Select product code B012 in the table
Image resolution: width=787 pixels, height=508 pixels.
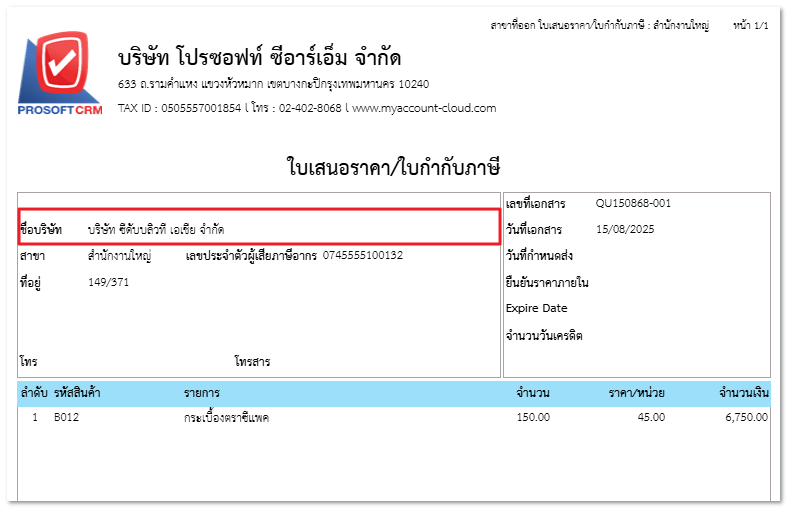(x=66, y=417)
